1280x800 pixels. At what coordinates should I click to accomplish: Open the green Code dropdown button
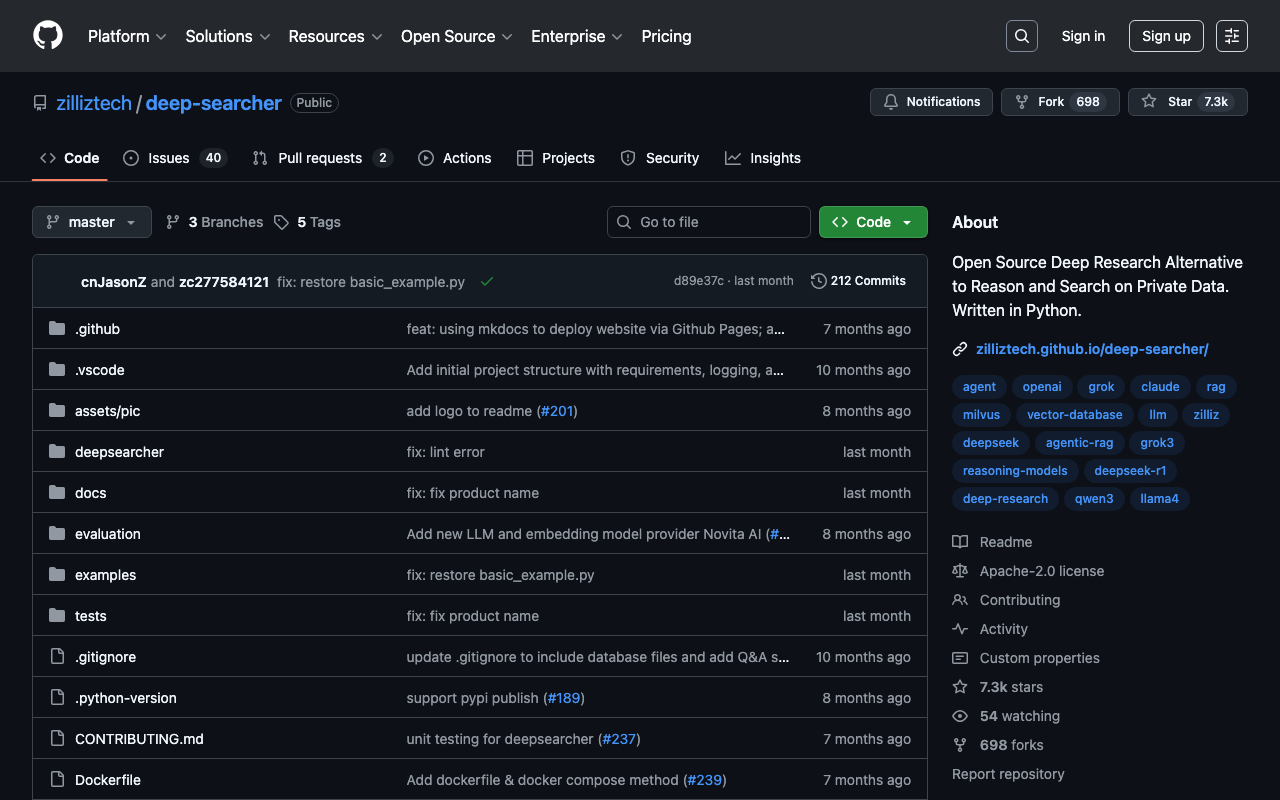coord(872,222)
